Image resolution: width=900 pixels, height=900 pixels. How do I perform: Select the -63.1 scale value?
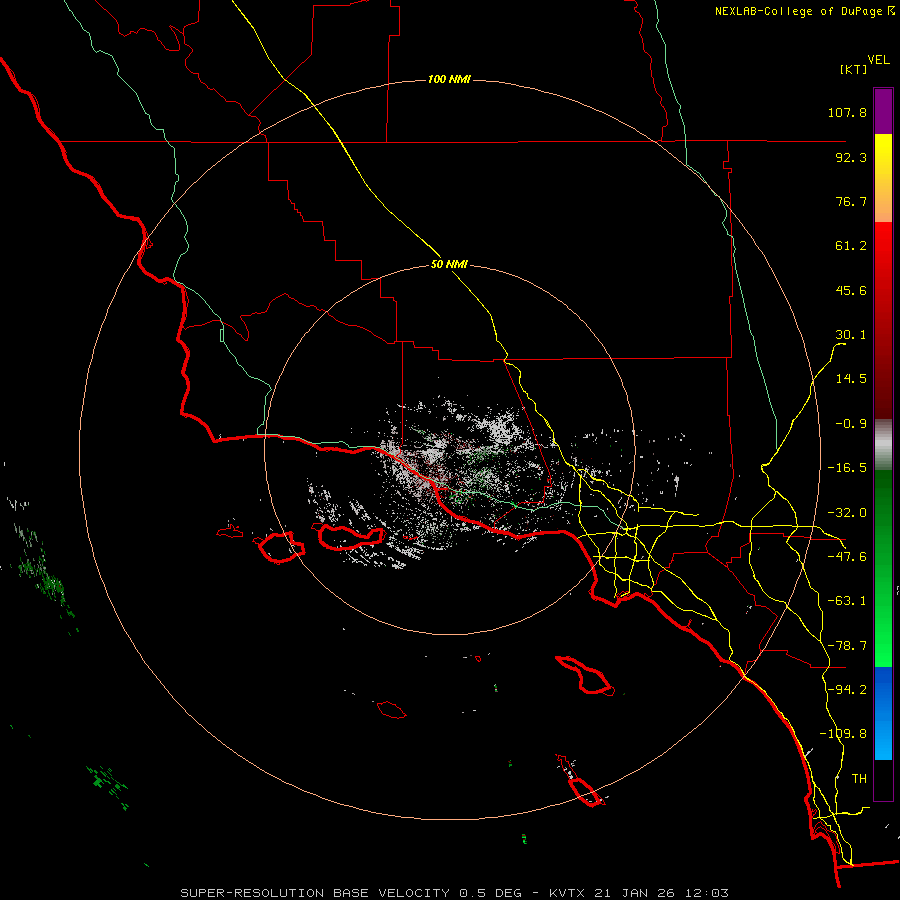847,601
